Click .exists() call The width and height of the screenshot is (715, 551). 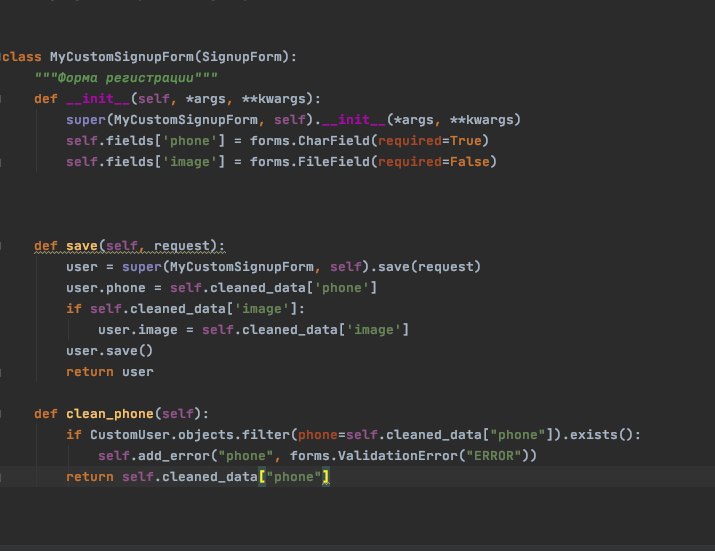[597, 435]
